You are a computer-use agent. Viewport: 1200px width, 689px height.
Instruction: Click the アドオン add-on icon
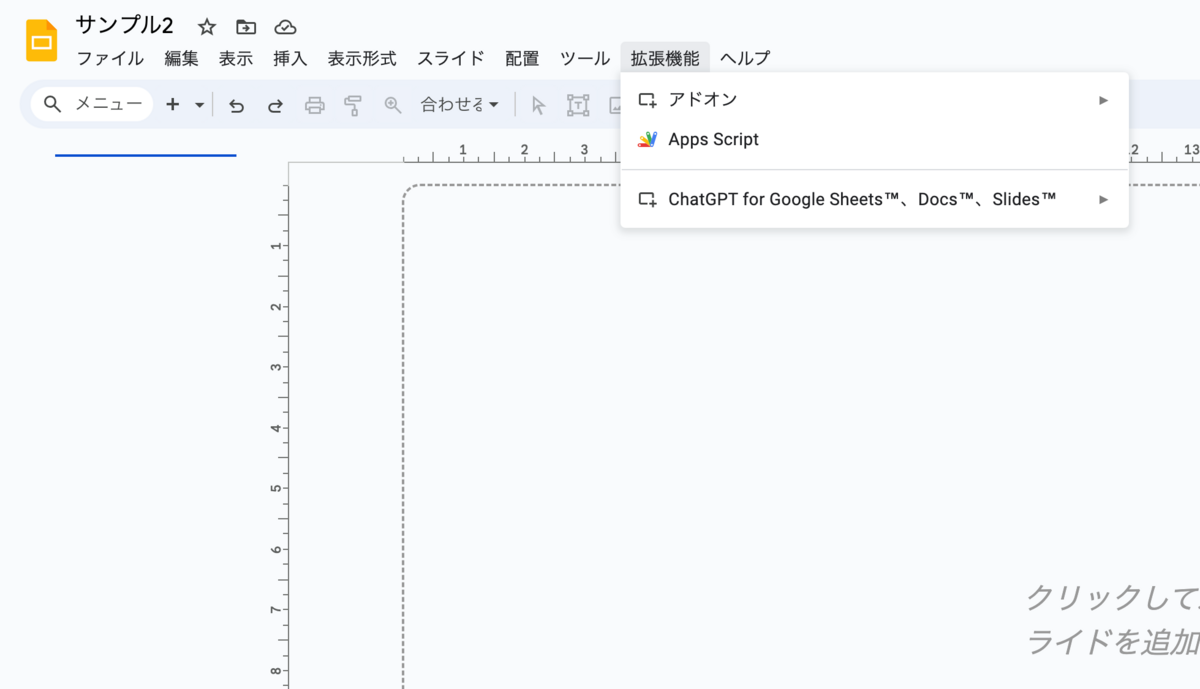[648, 100]
